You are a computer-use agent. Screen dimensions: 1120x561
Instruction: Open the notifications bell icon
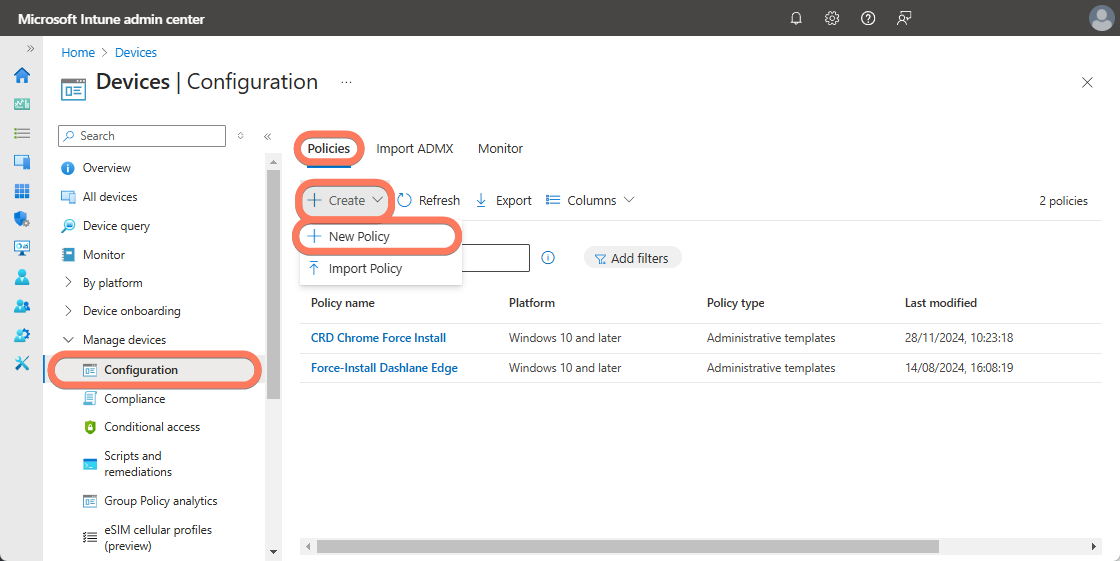(x=796, y=18)
